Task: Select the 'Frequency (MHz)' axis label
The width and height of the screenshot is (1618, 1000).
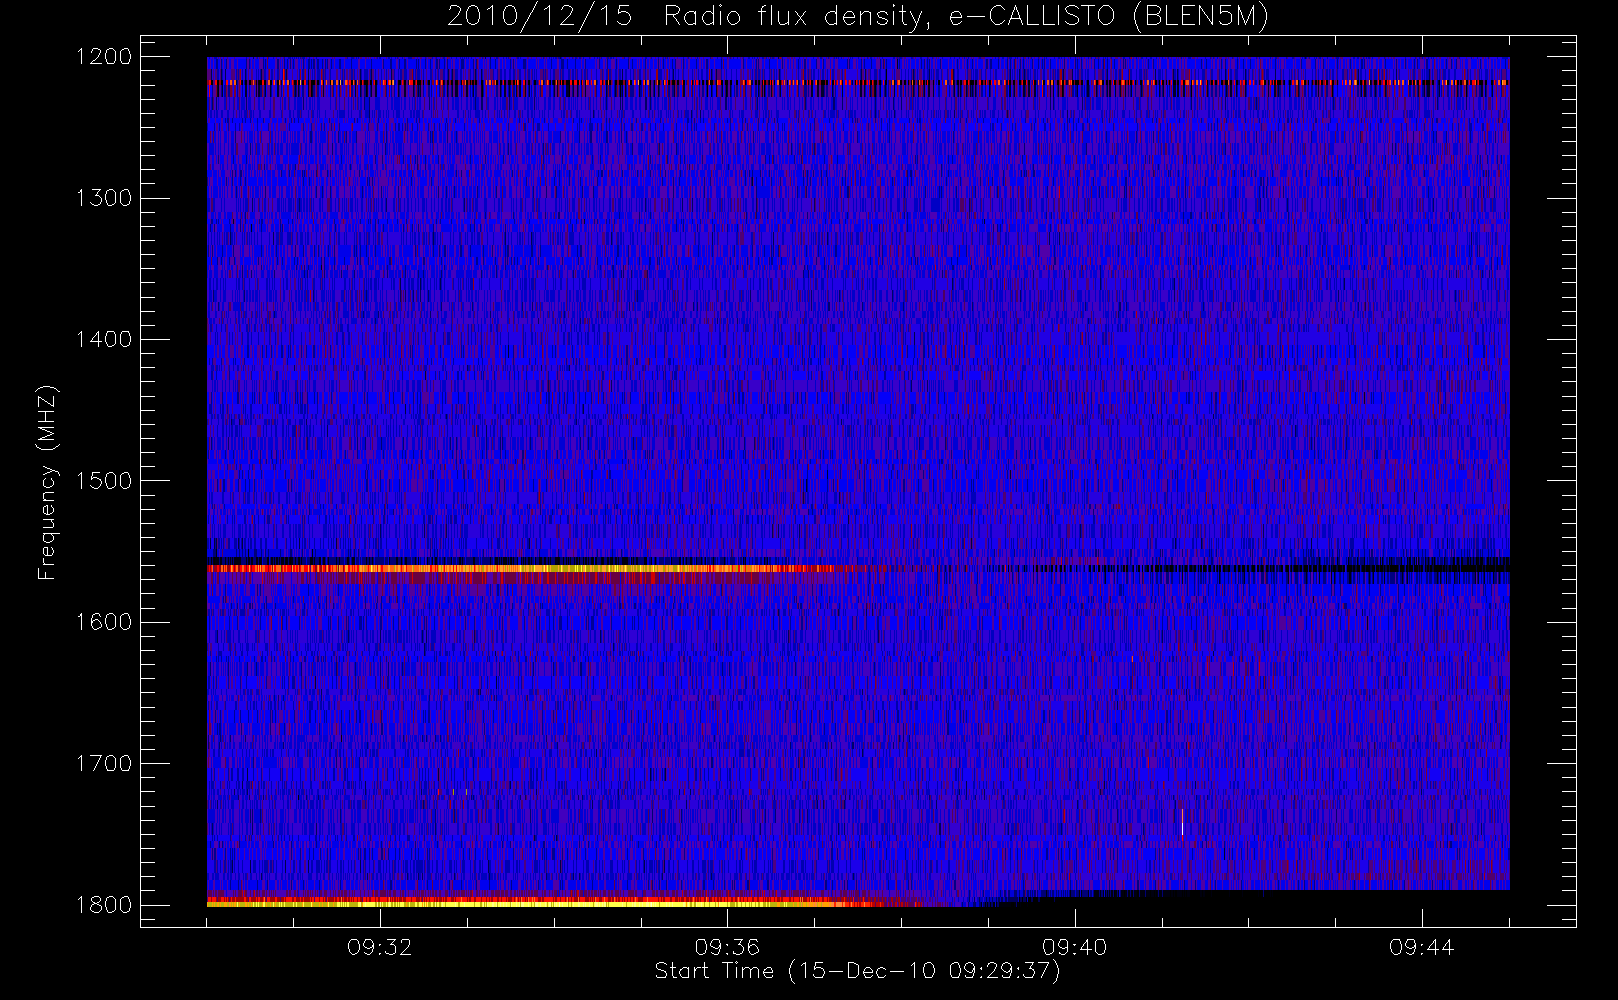Action: 46,482
